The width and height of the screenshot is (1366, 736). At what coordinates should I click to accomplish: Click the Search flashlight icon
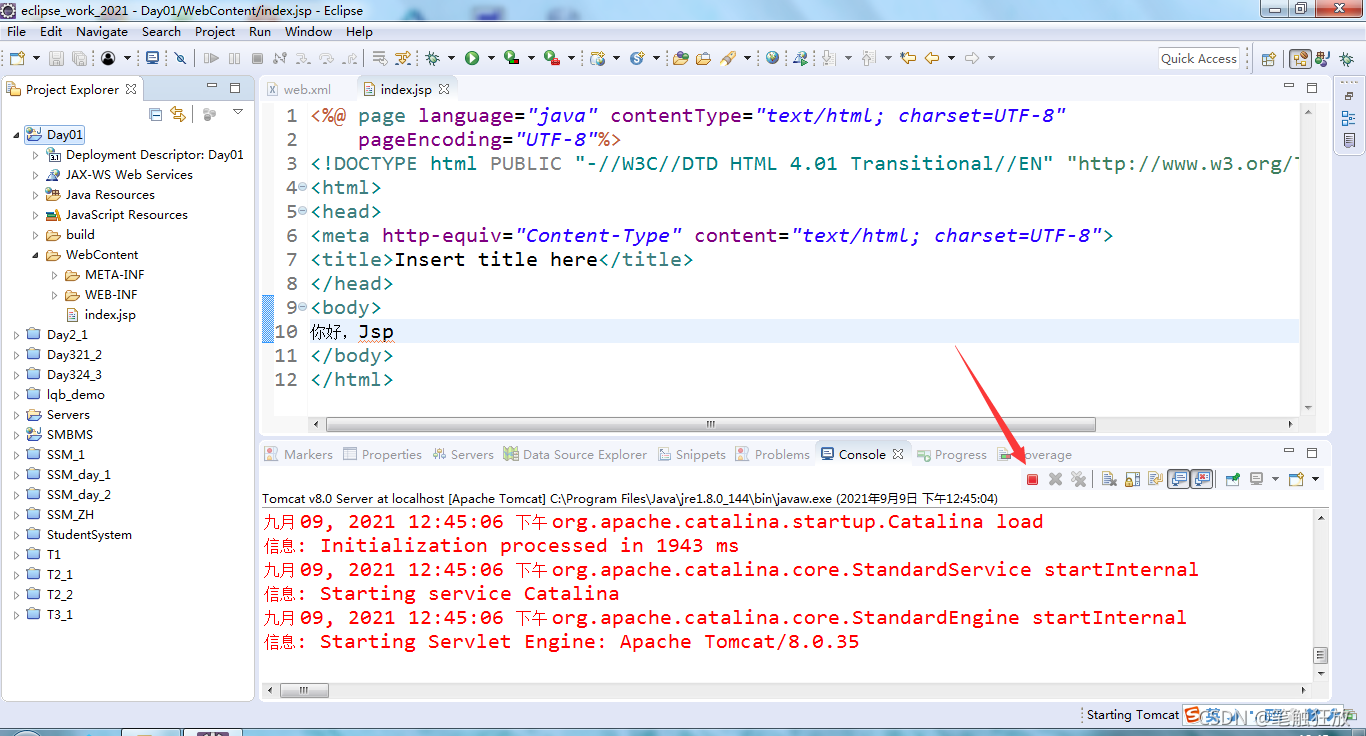(729, 59)
